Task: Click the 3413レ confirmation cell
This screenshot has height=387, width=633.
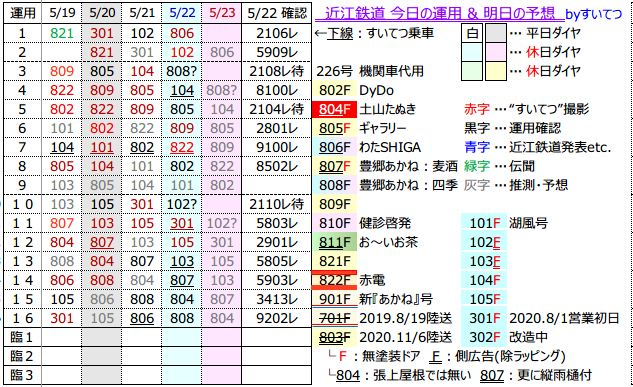Action: [x=277, y=299]
